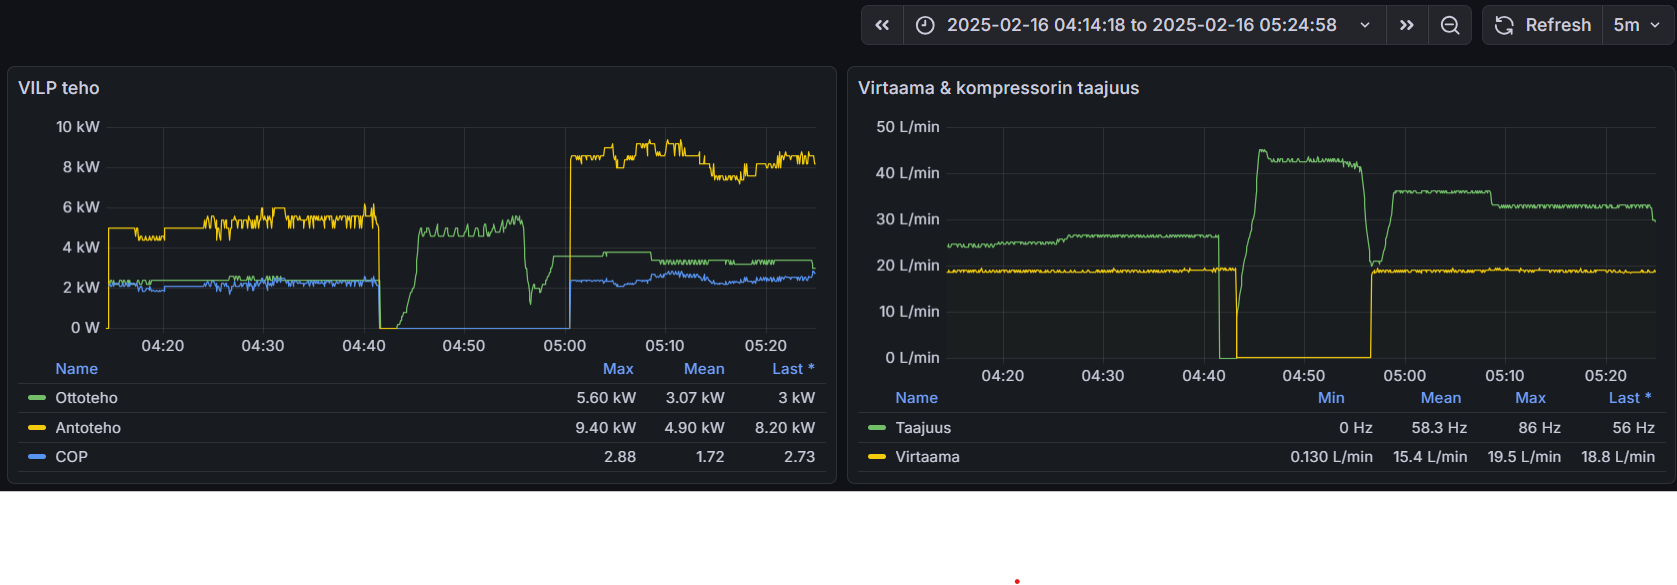Click the refresh circular arrows icon
The image size is (1677, 585).
[x=1504, y=26]
